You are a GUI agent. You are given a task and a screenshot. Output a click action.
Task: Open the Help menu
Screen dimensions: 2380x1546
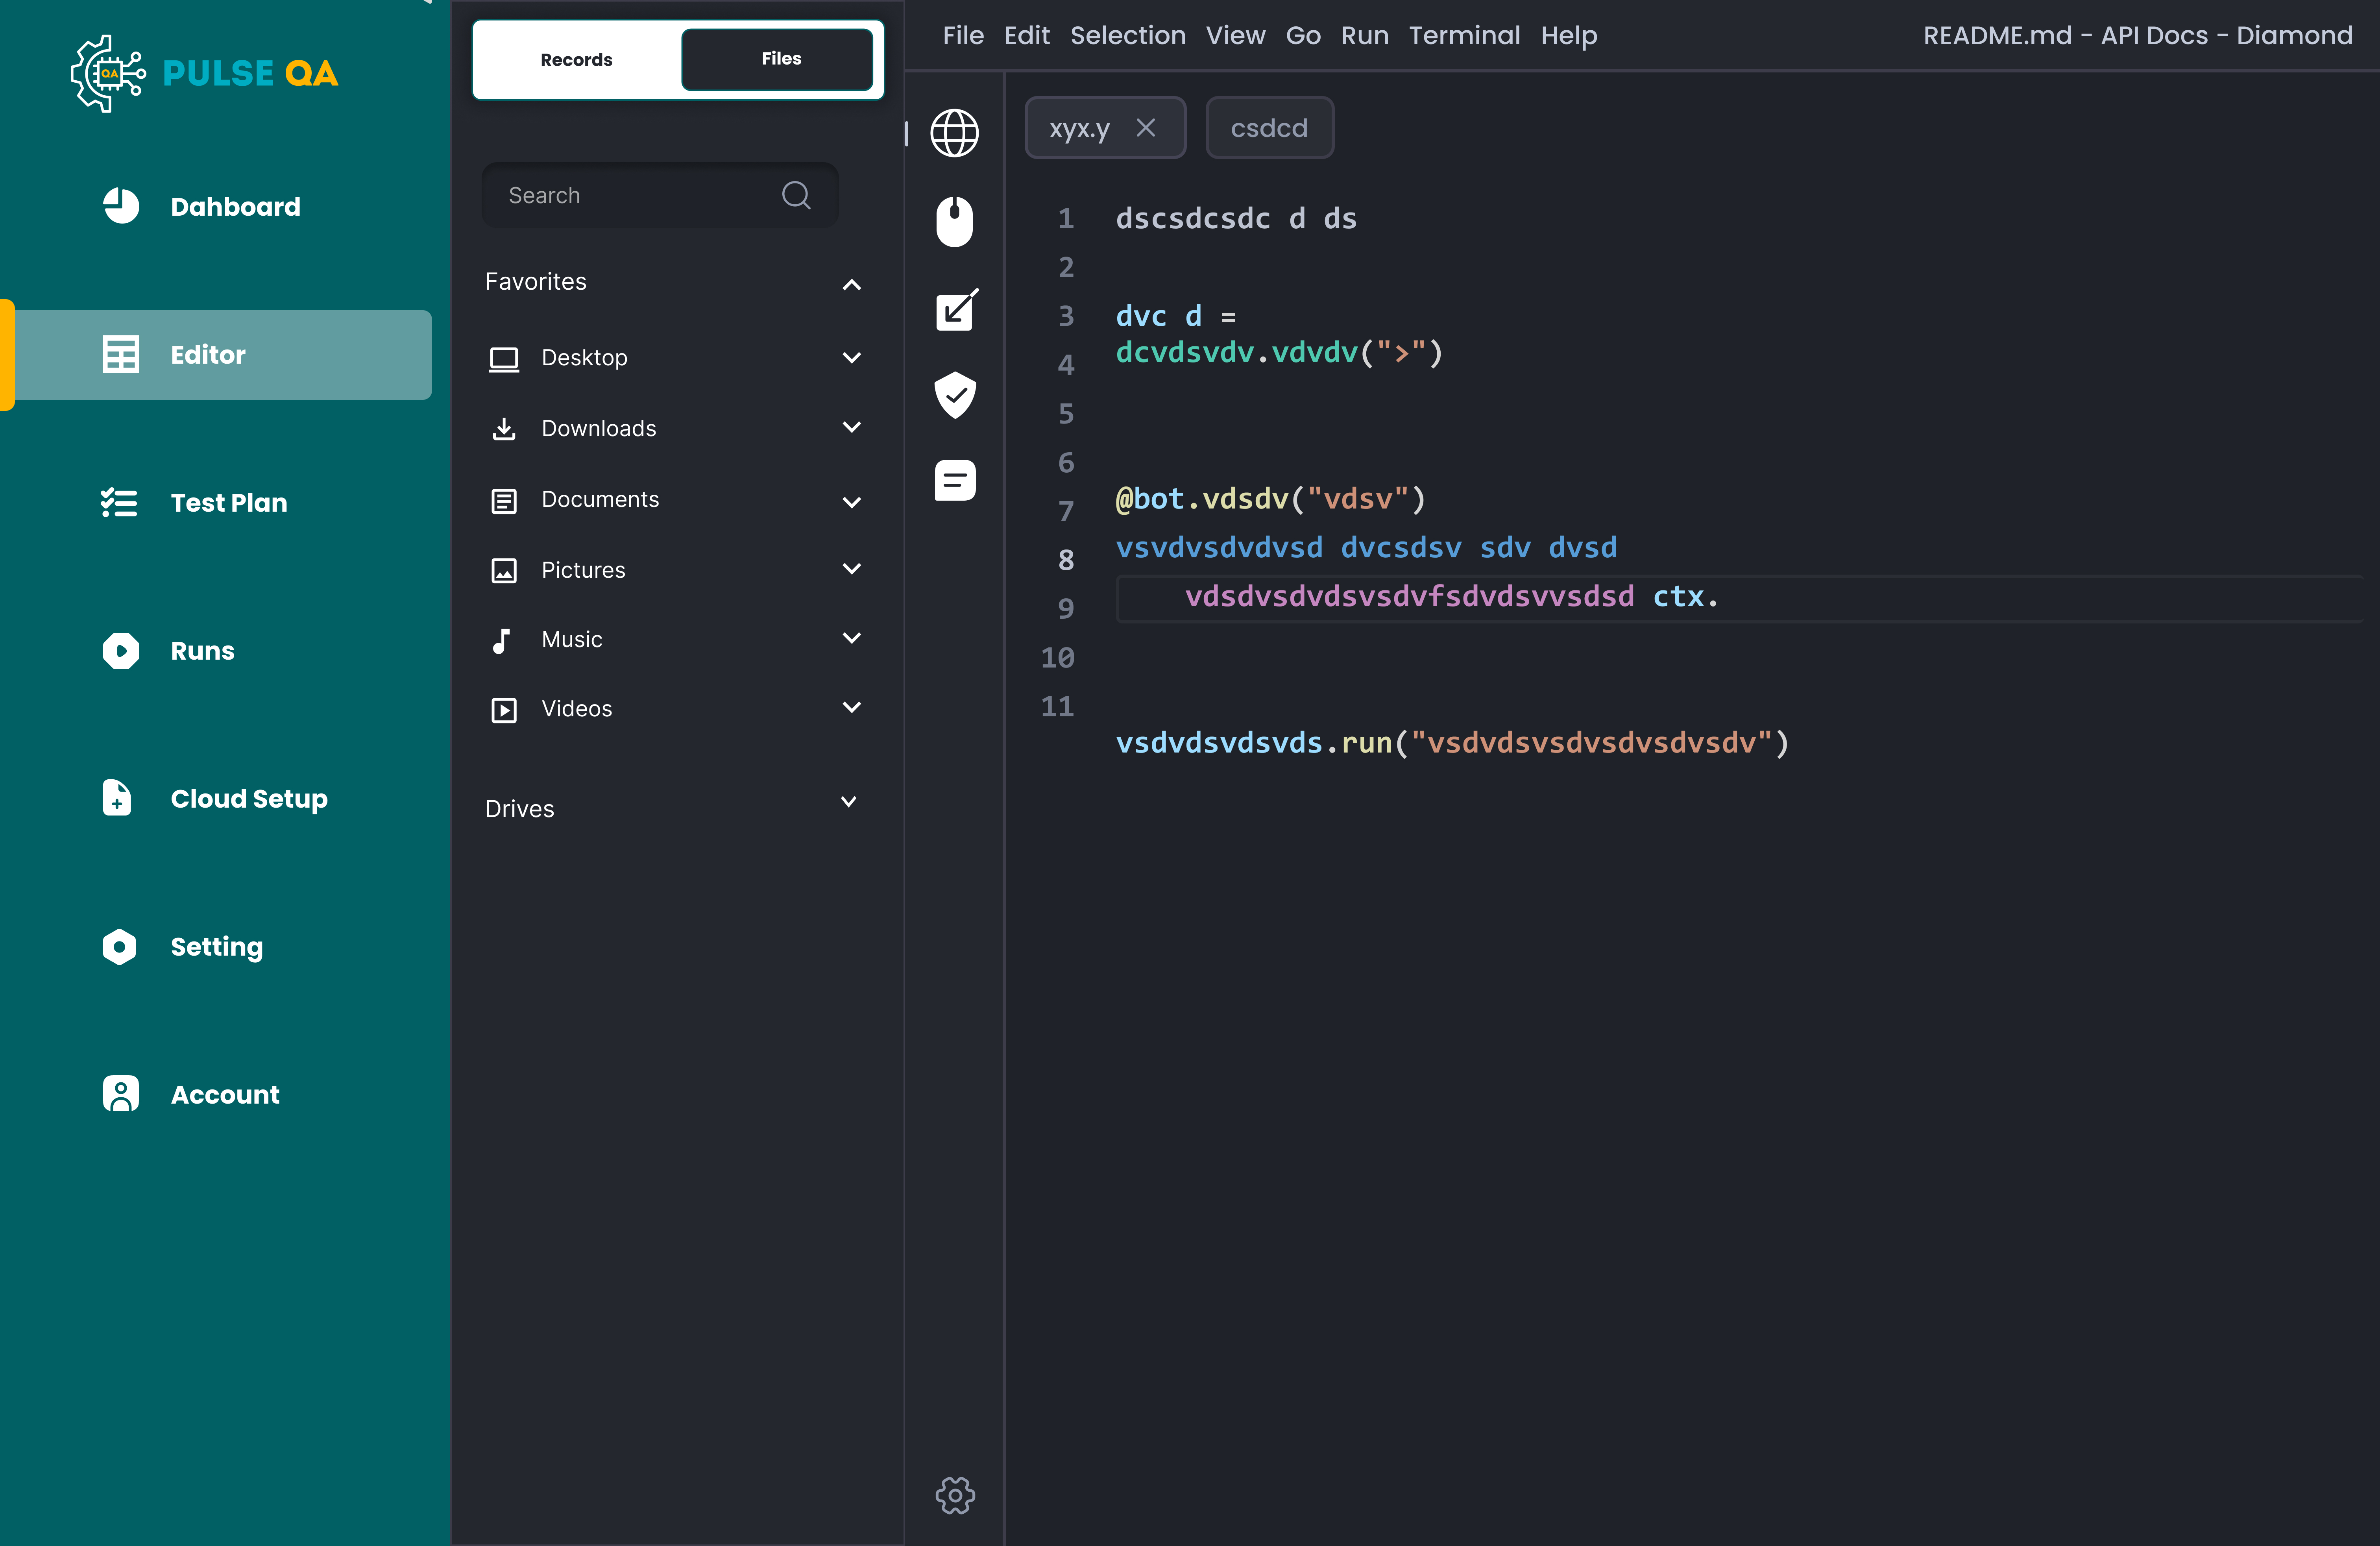[x=1568, y=35]
